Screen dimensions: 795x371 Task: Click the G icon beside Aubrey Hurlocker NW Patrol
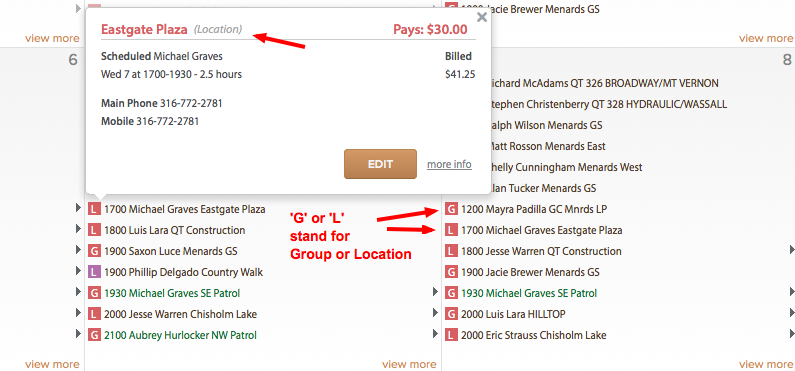tap(94, 335)
